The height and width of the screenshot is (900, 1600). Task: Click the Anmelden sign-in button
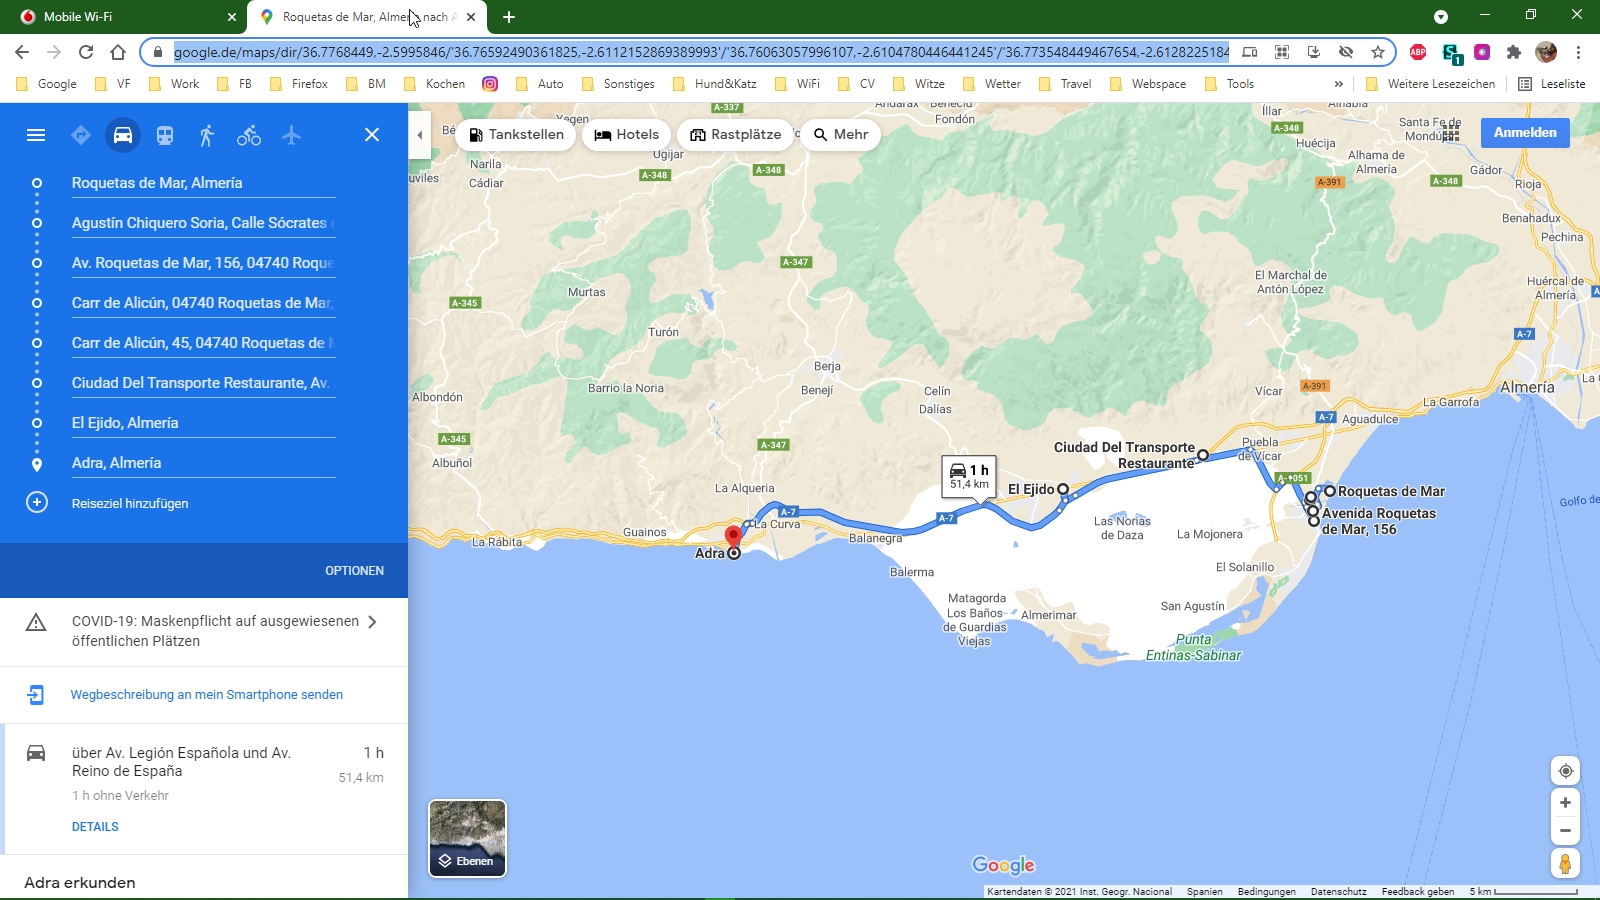1525,133
